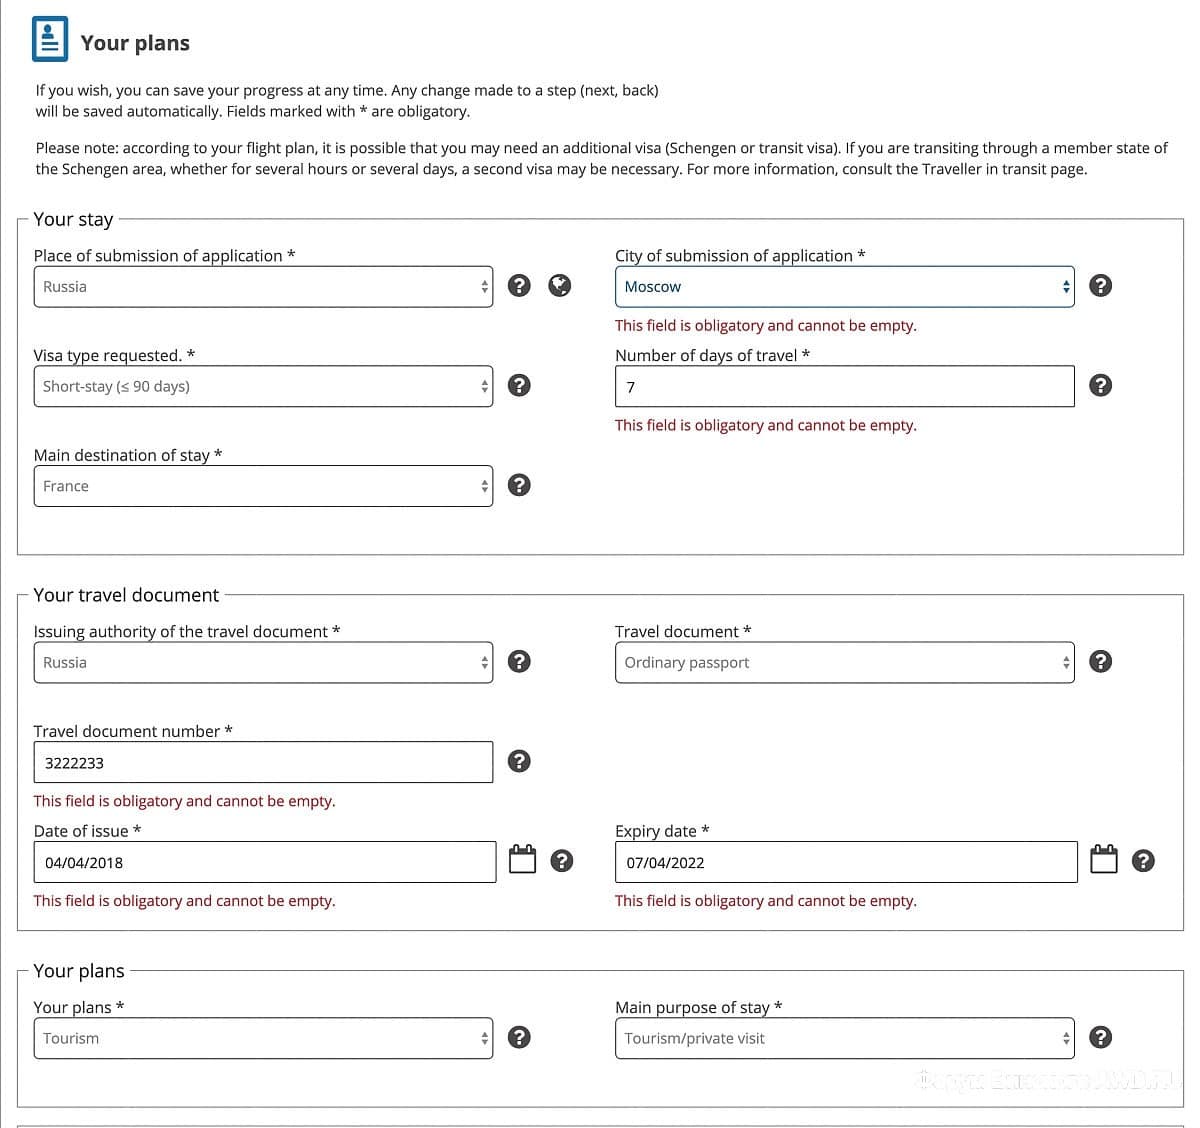Click the Date of issue text field
The image size is (1200, 1128).
point(264,863)
